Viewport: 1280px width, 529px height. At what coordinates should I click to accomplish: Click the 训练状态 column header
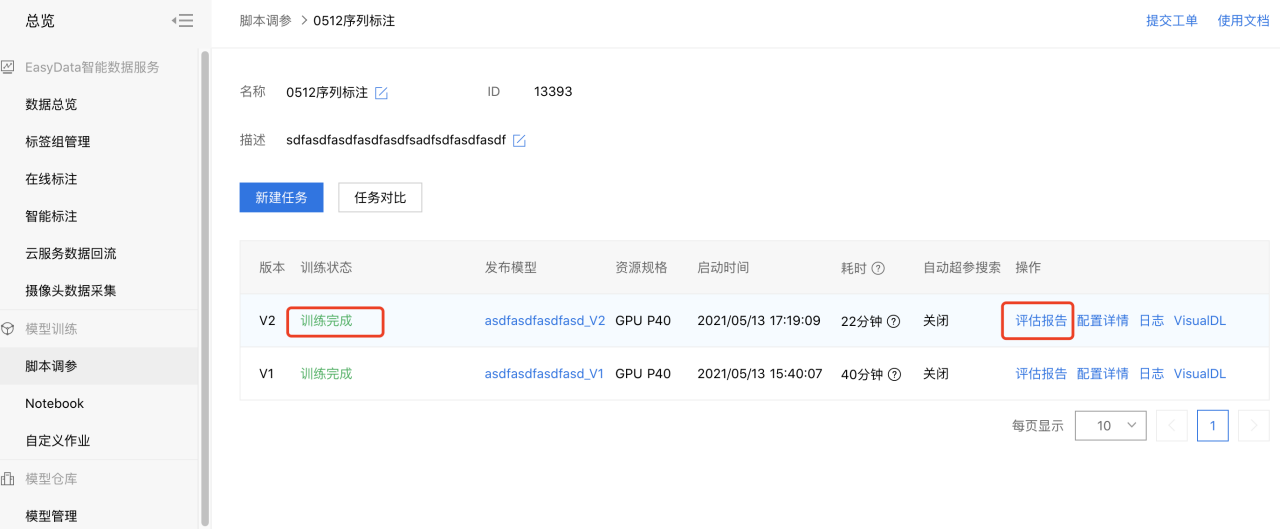coord(327,268)
